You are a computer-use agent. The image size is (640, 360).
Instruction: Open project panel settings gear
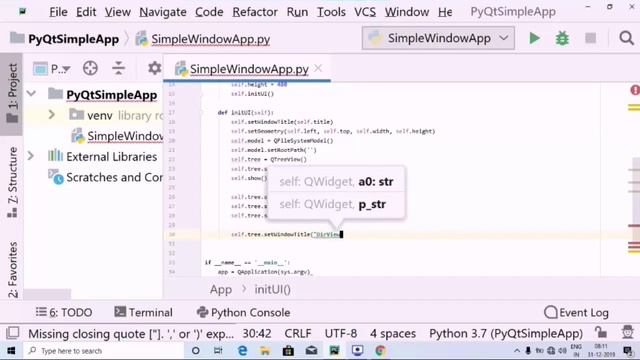coord(154,68)
